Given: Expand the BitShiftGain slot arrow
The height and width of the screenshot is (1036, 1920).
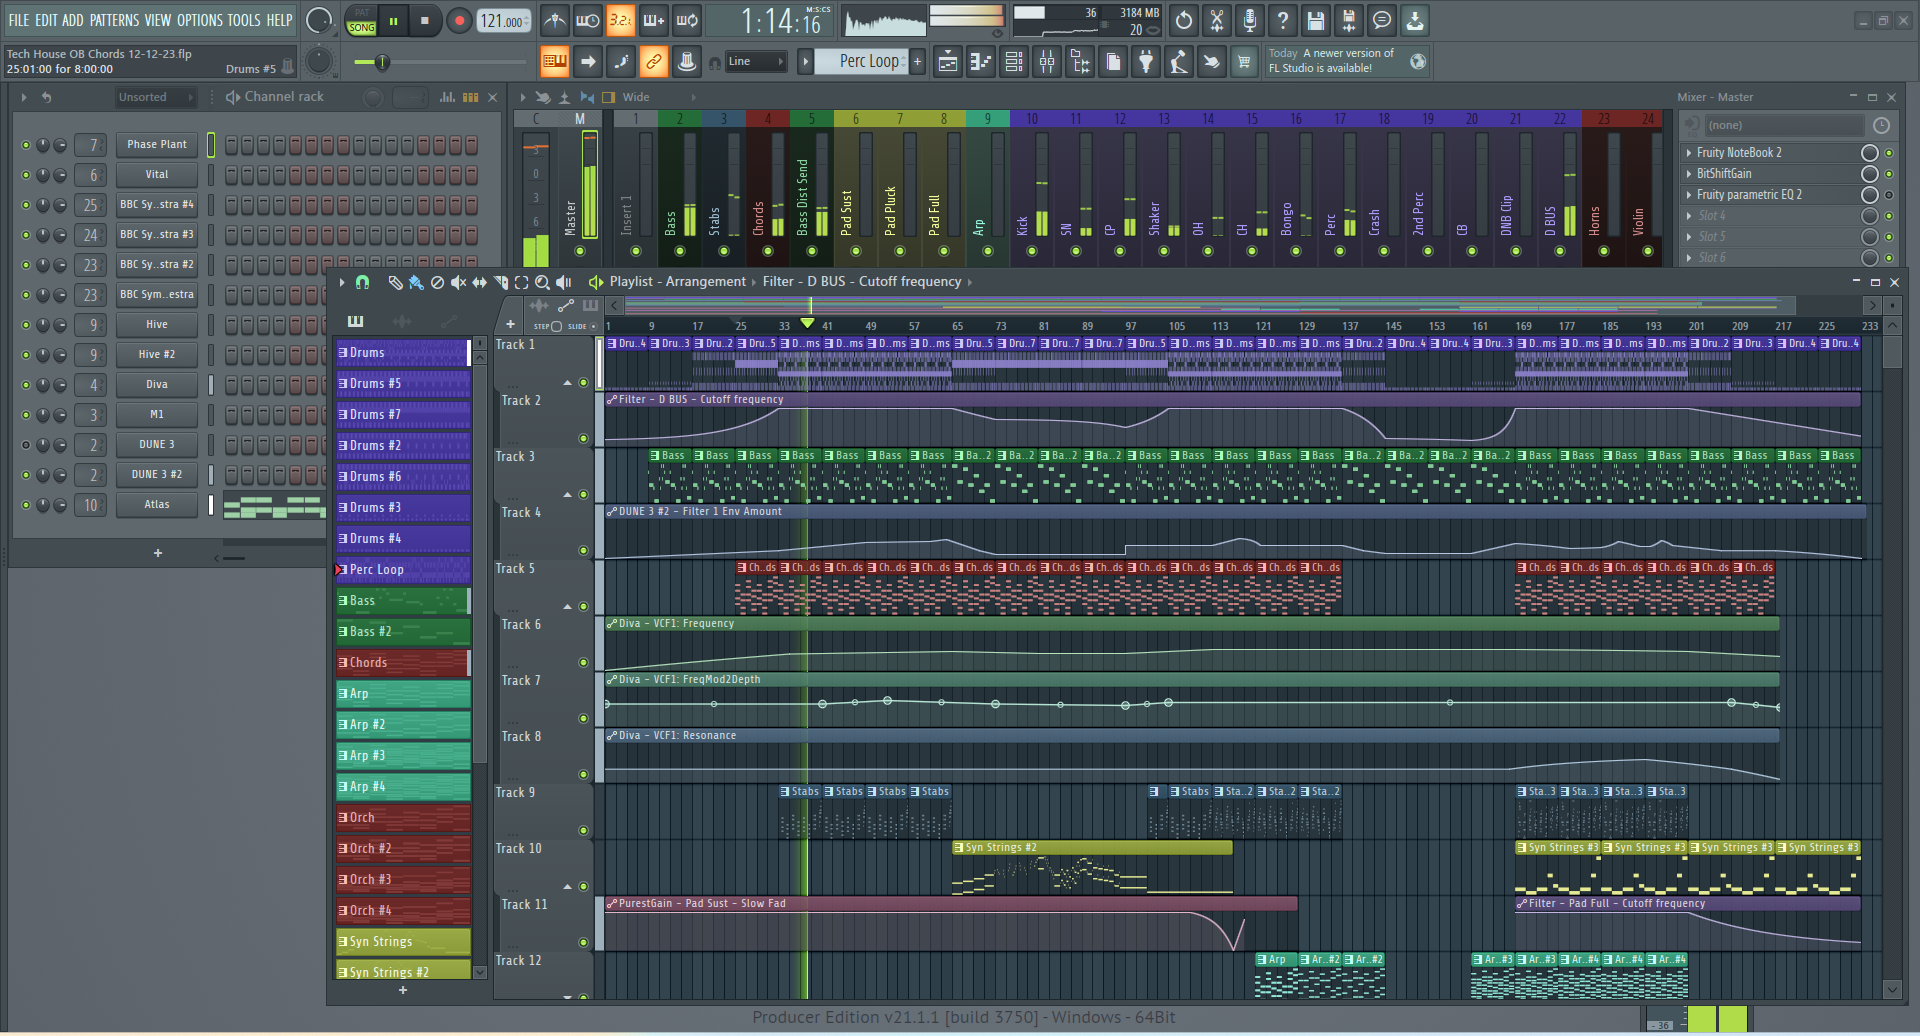Looking at the screenshot, I should [1689, 174].
